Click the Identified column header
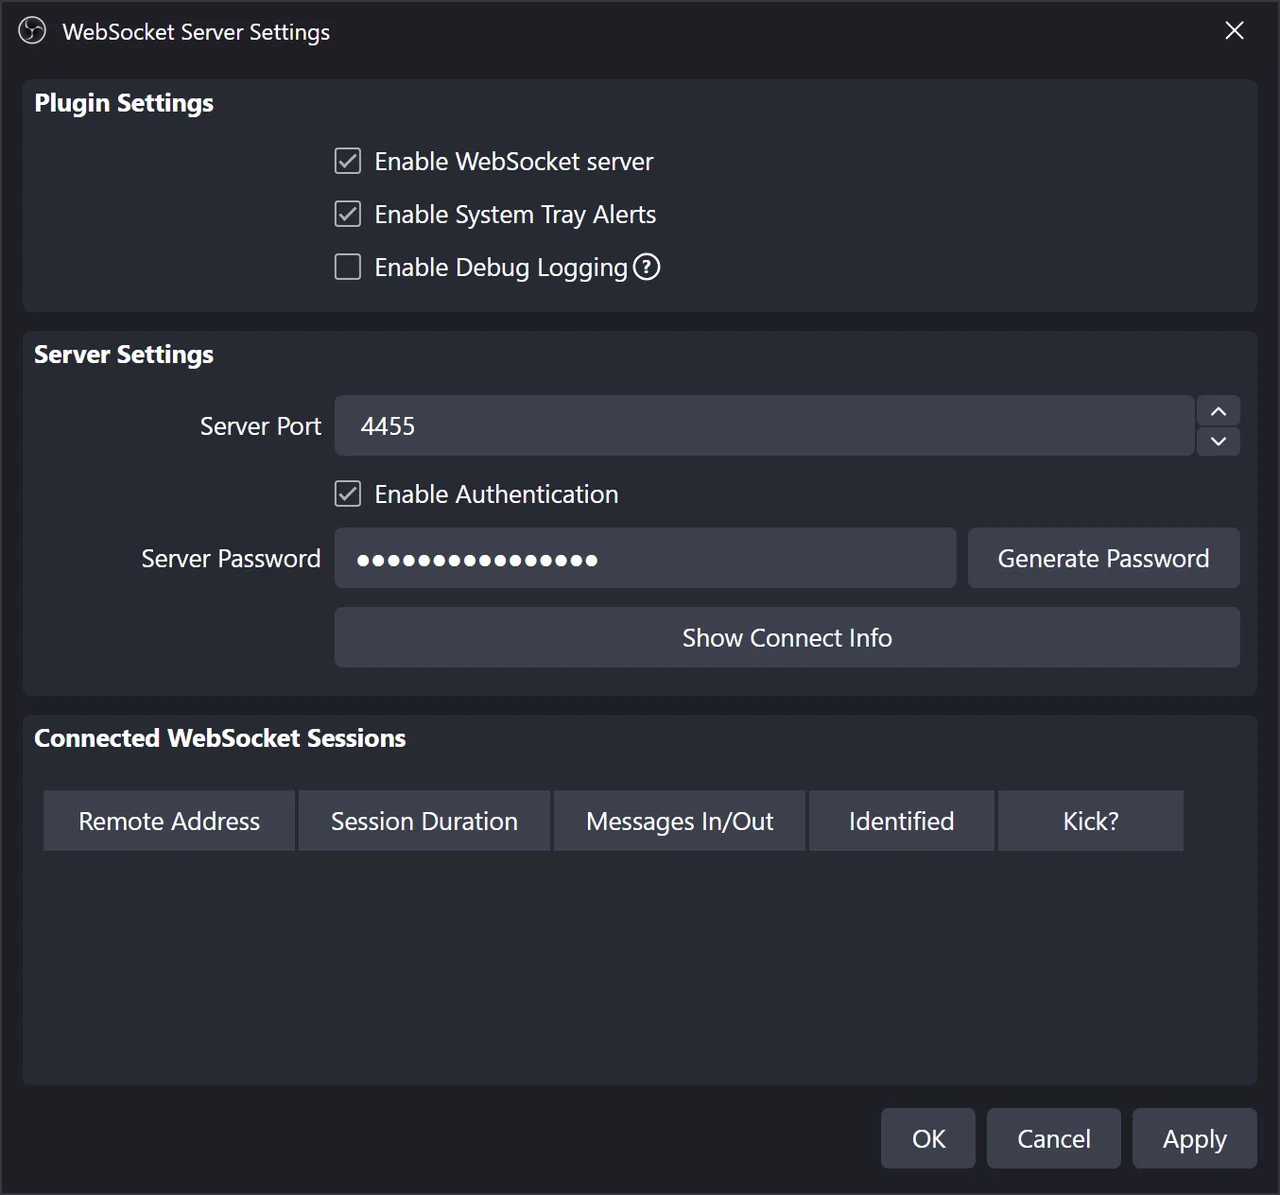The height and width of the screenshot is (1195, 1280). (901, 821)
